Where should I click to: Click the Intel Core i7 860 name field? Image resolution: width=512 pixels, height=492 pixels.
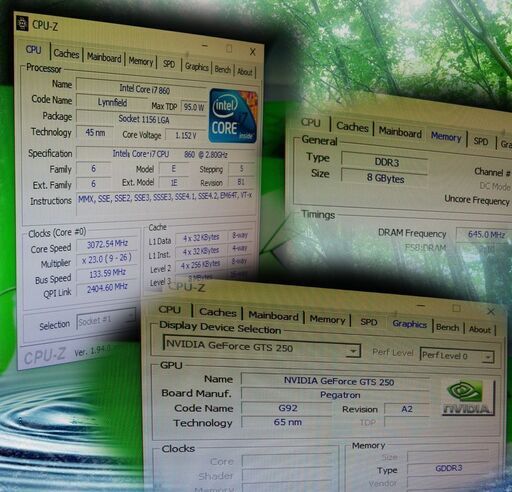click(142, 88)
